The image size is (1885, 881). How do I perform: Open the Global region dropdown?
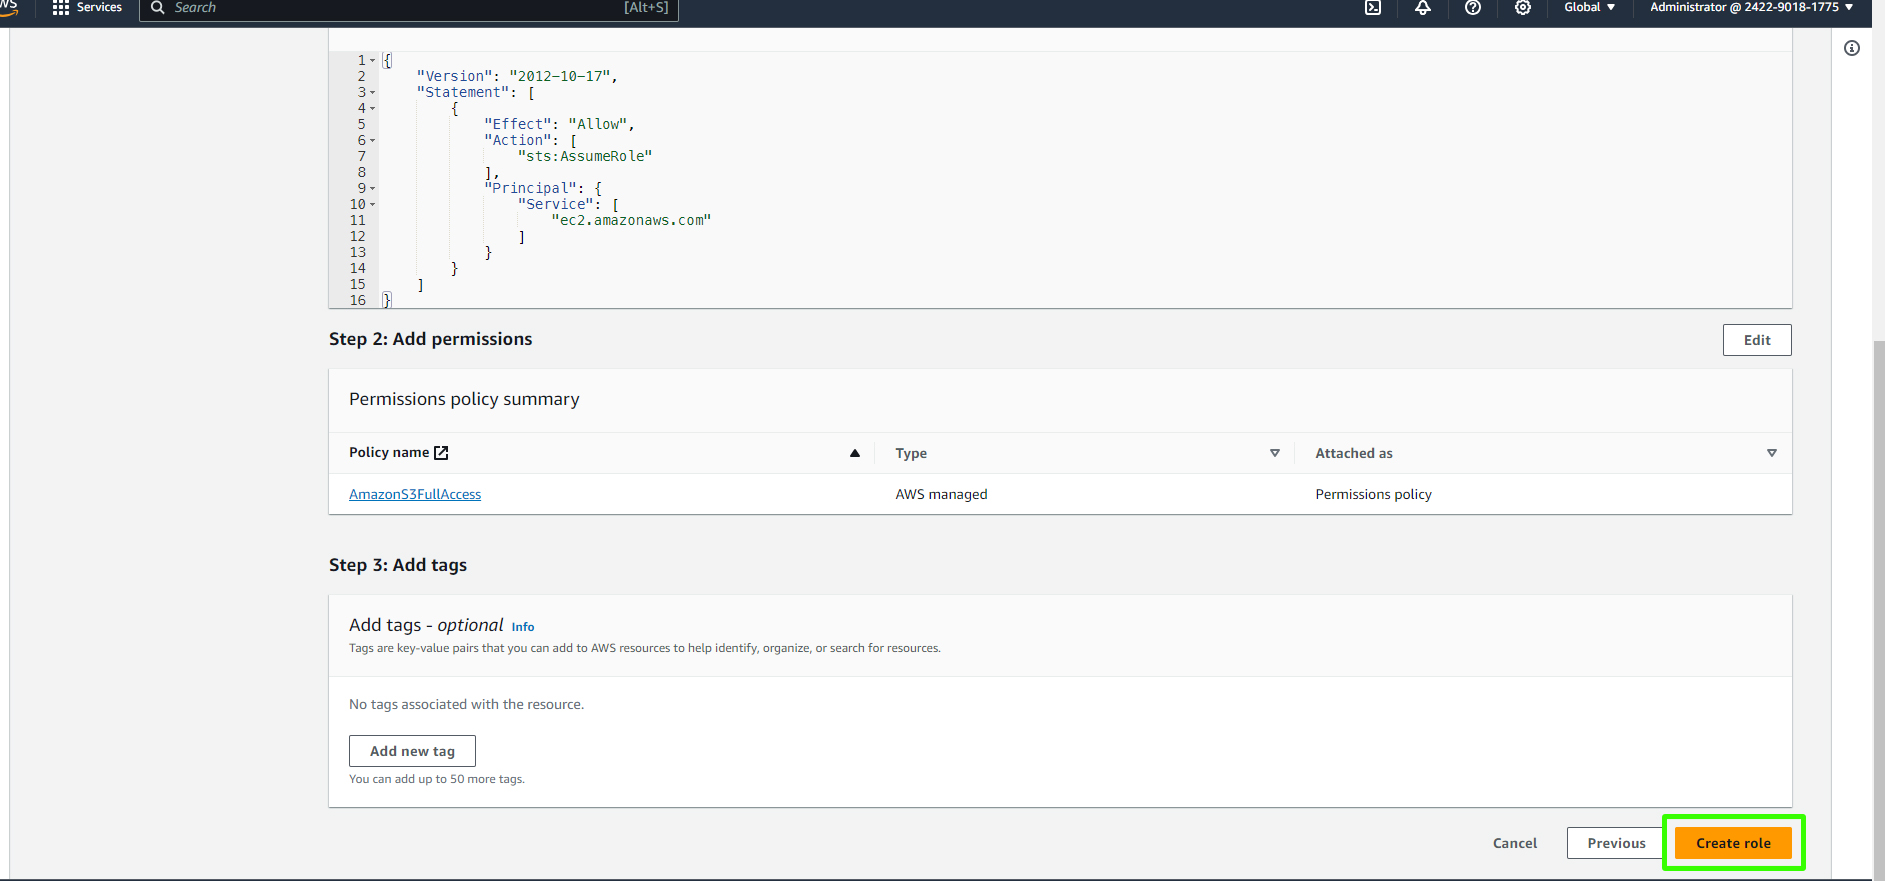[x=1589, y=7]
